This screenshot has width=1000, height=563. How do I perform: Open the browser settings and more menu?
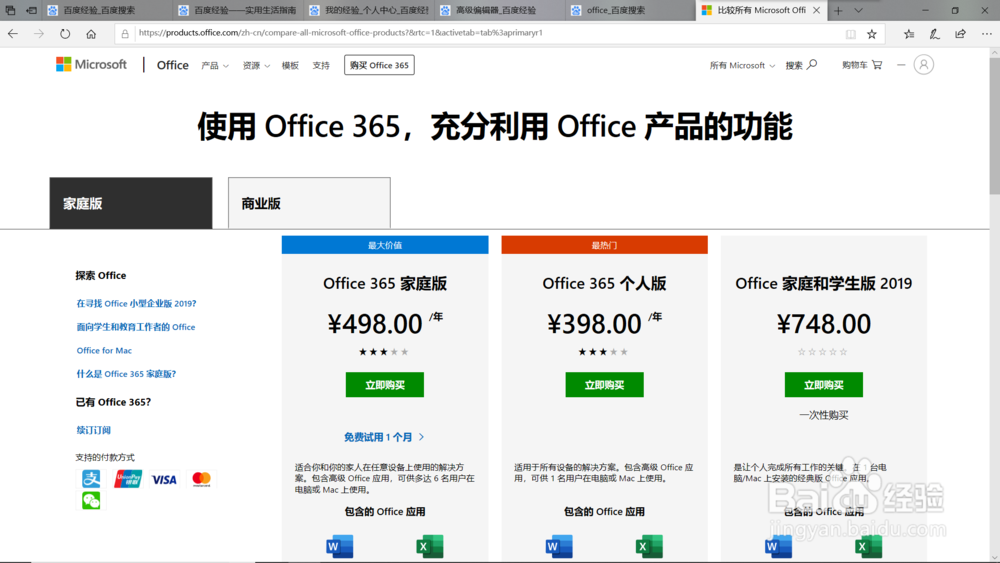pos(987,34)
